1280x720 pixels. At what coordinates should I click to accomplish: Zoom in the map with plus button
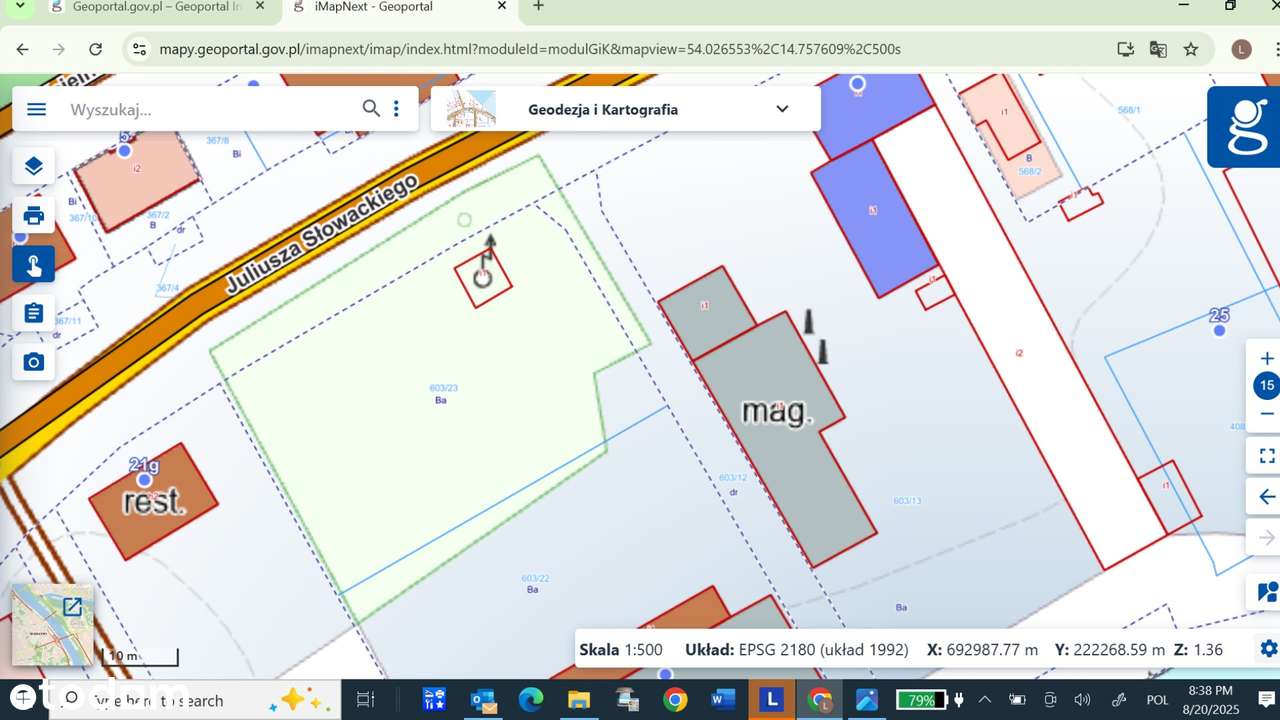(x=1267, y=358)
